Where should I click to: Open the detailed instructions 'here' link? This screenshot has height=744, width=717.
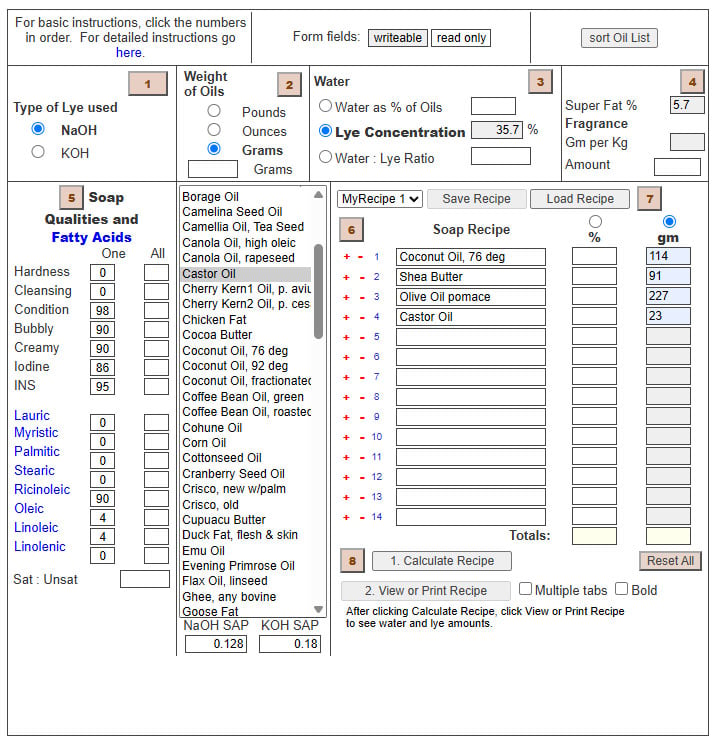click(129, 53)
